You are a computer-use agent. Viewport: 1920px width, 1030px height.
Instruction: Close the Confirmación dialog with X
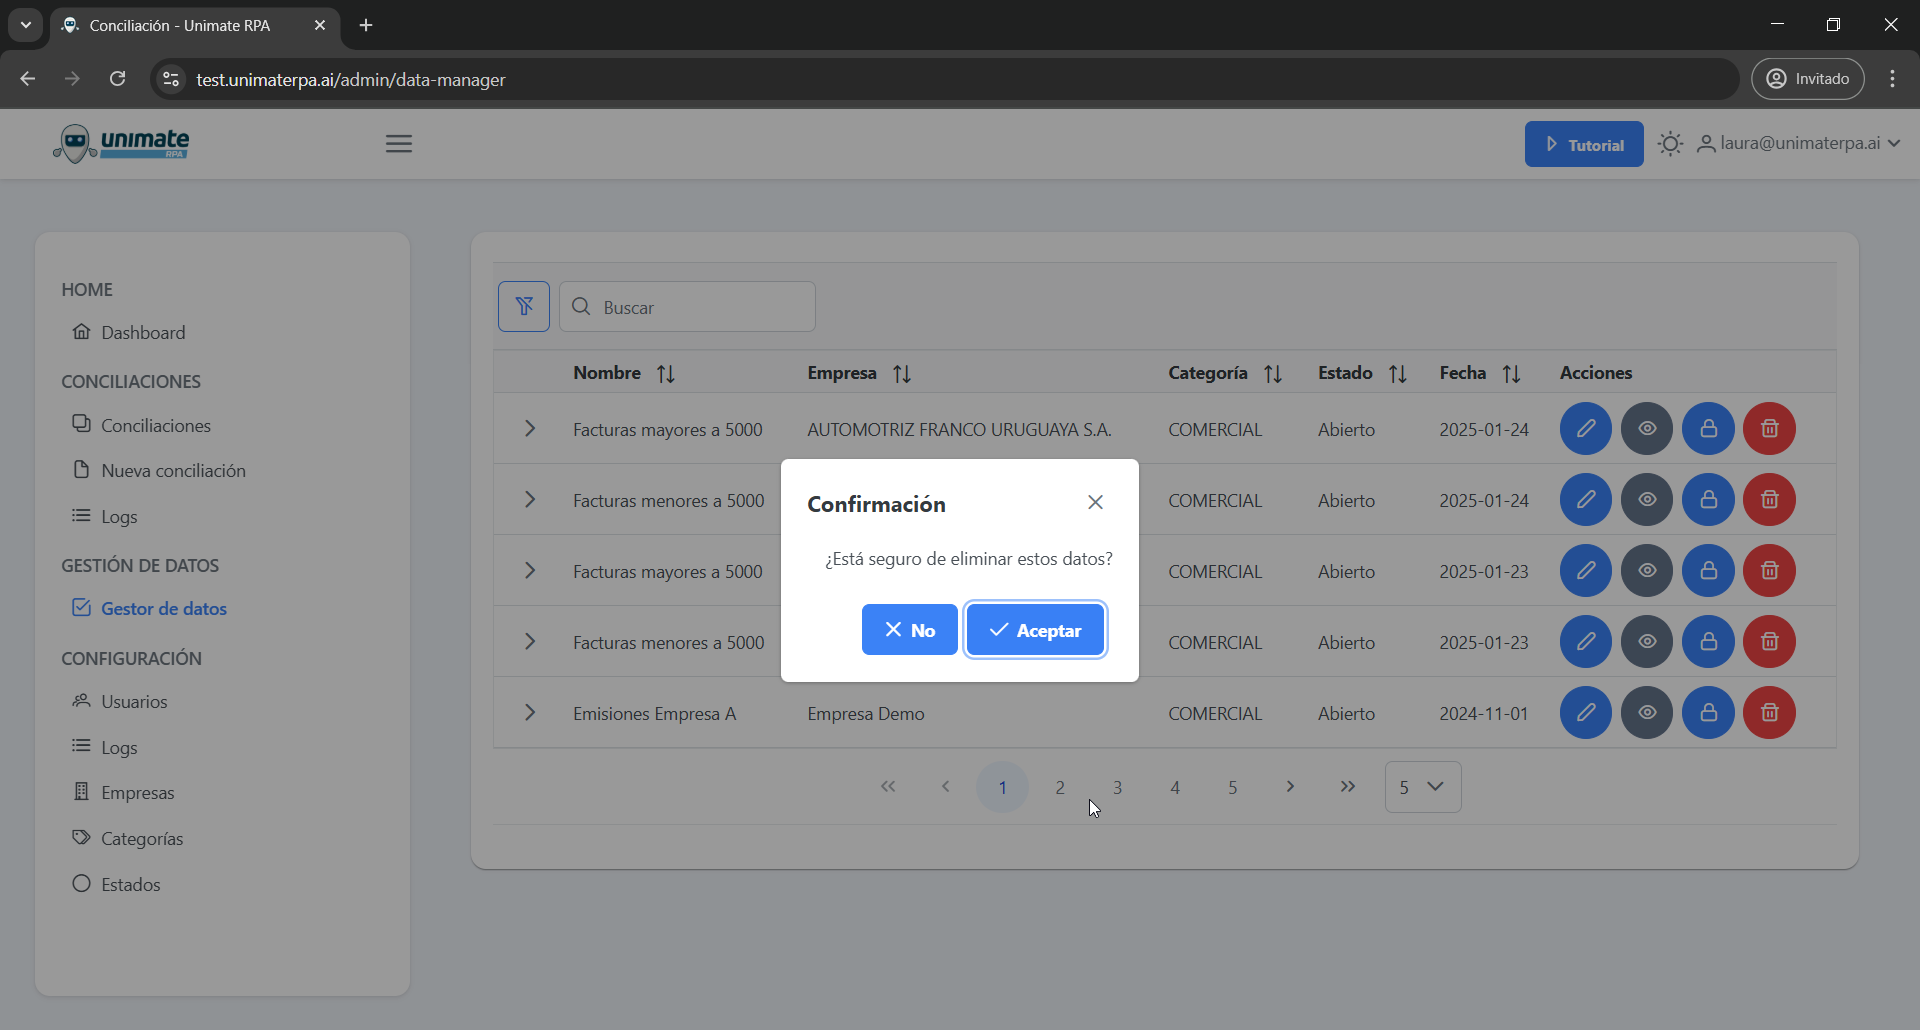(1095, 502)
